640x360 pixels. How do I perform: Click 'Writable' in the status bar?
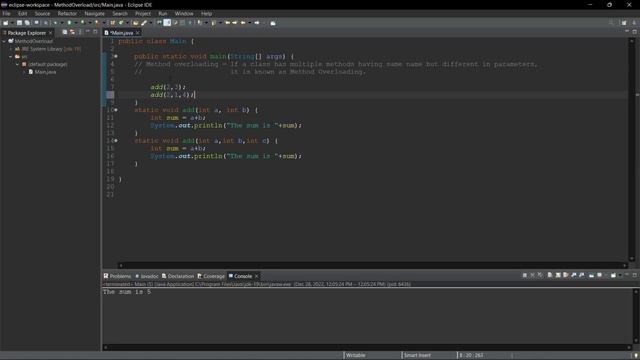tap(356, 355)
